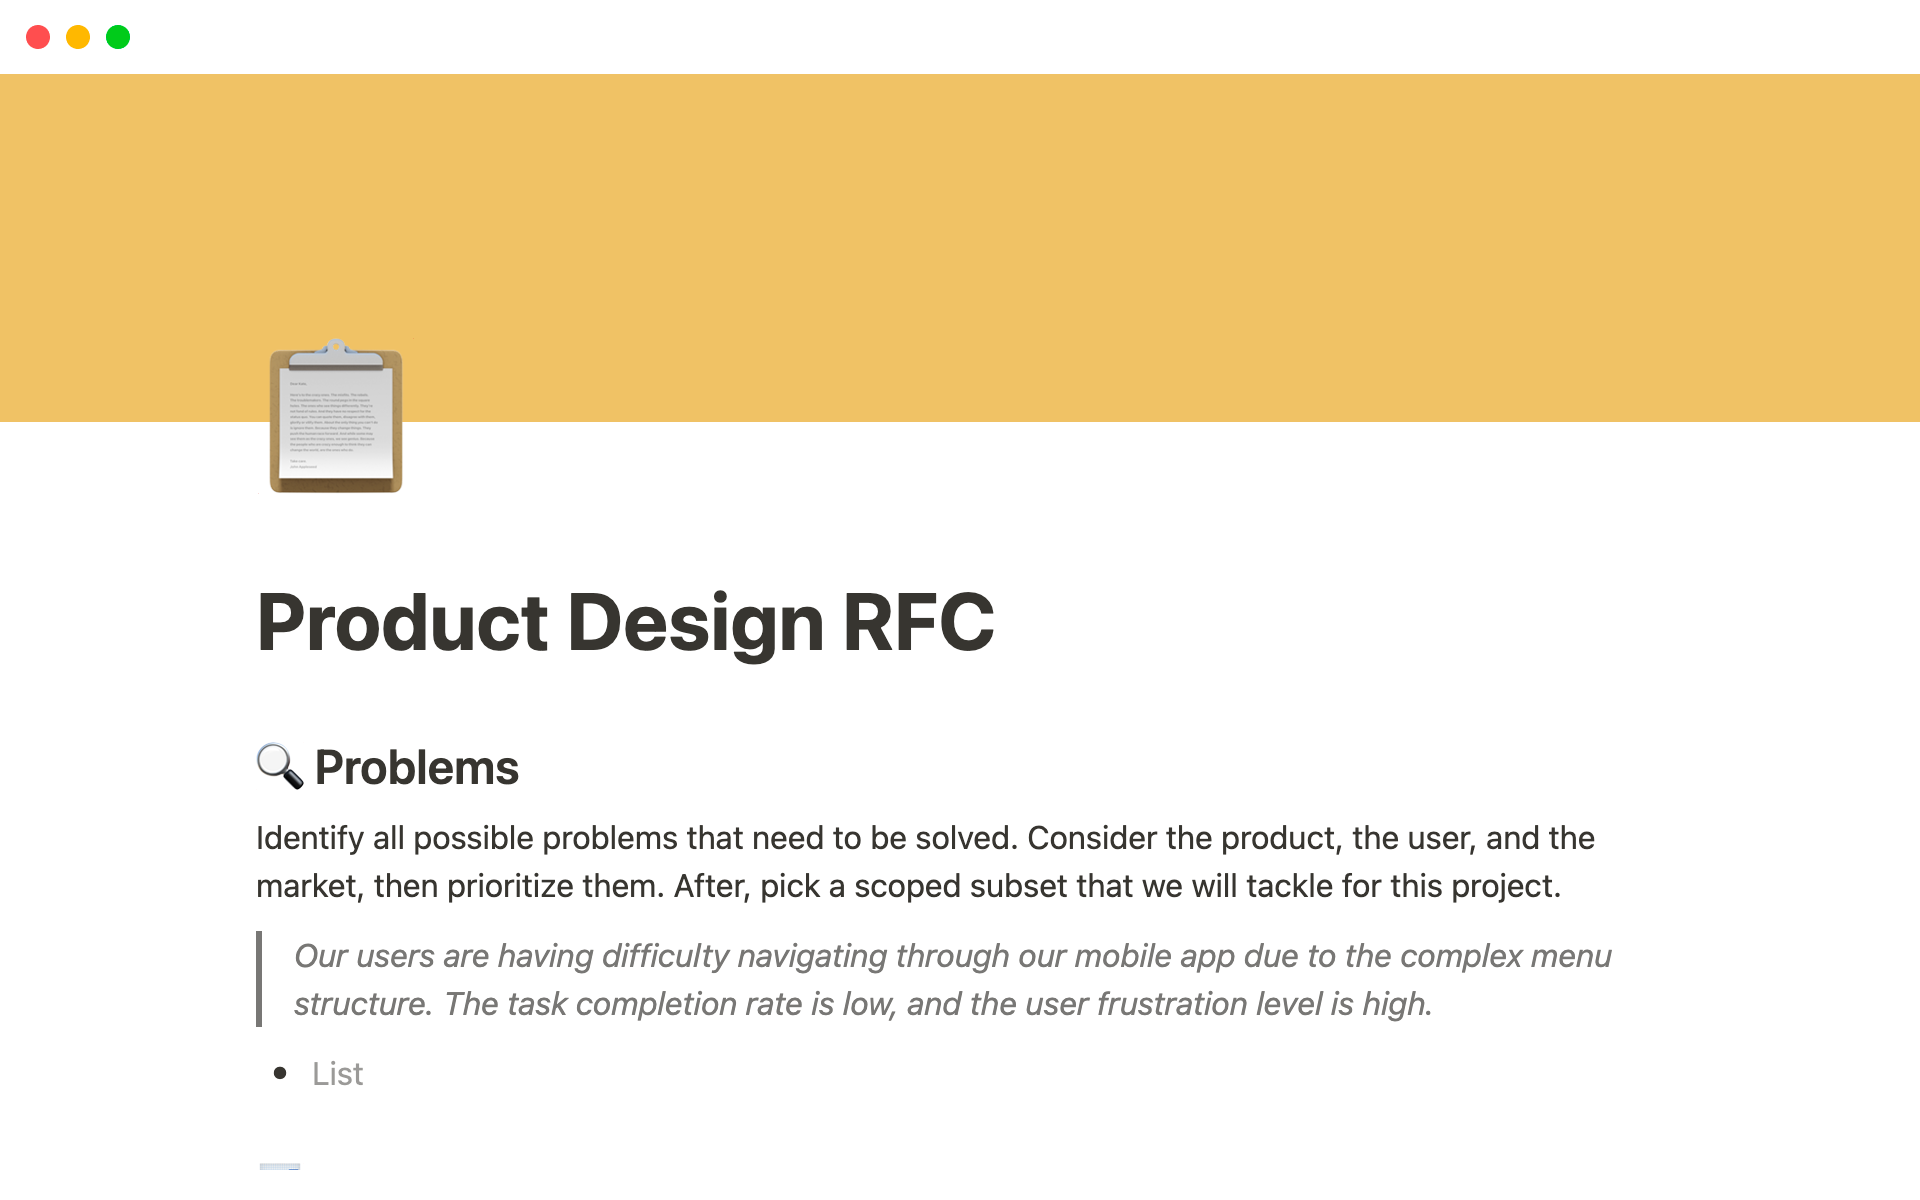Click the green full-screen window button
Viewport: 1920px width, 1200px height.
tap(118, 36)
